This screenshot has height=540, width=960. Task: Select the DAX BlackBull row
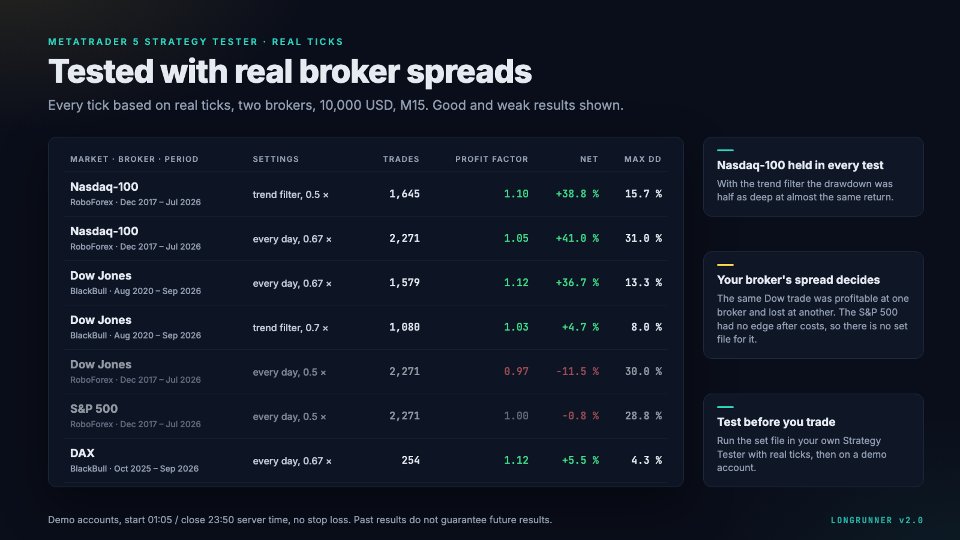(x=366, y=460)
